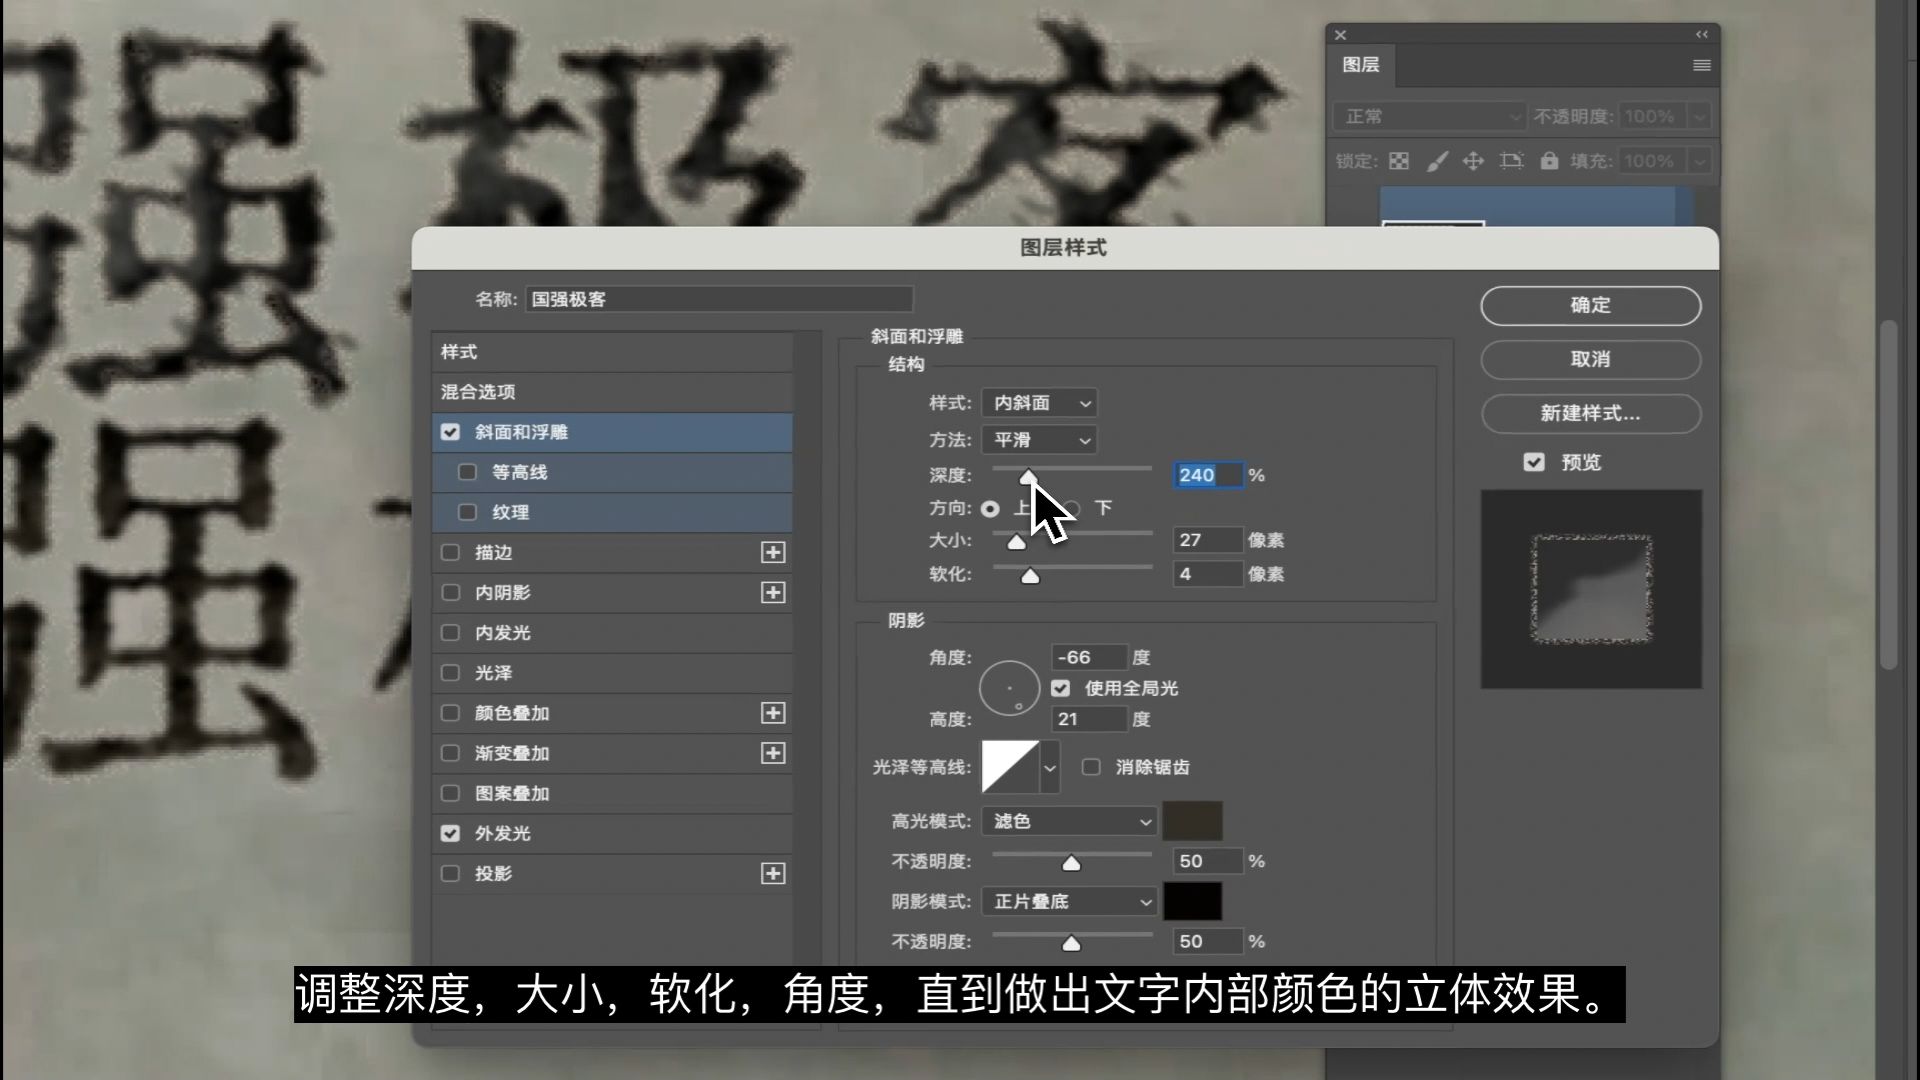Click the plus icon next to 描边
This screenshot has width=1920, height=1080.
pos(773,552)
